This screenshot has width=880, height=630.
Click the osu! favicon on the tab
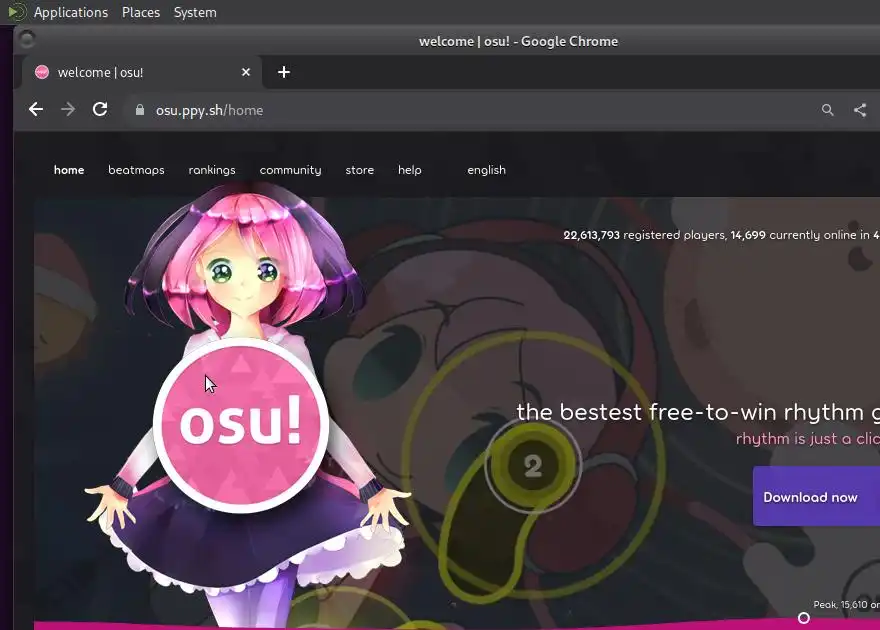point(42,72)
